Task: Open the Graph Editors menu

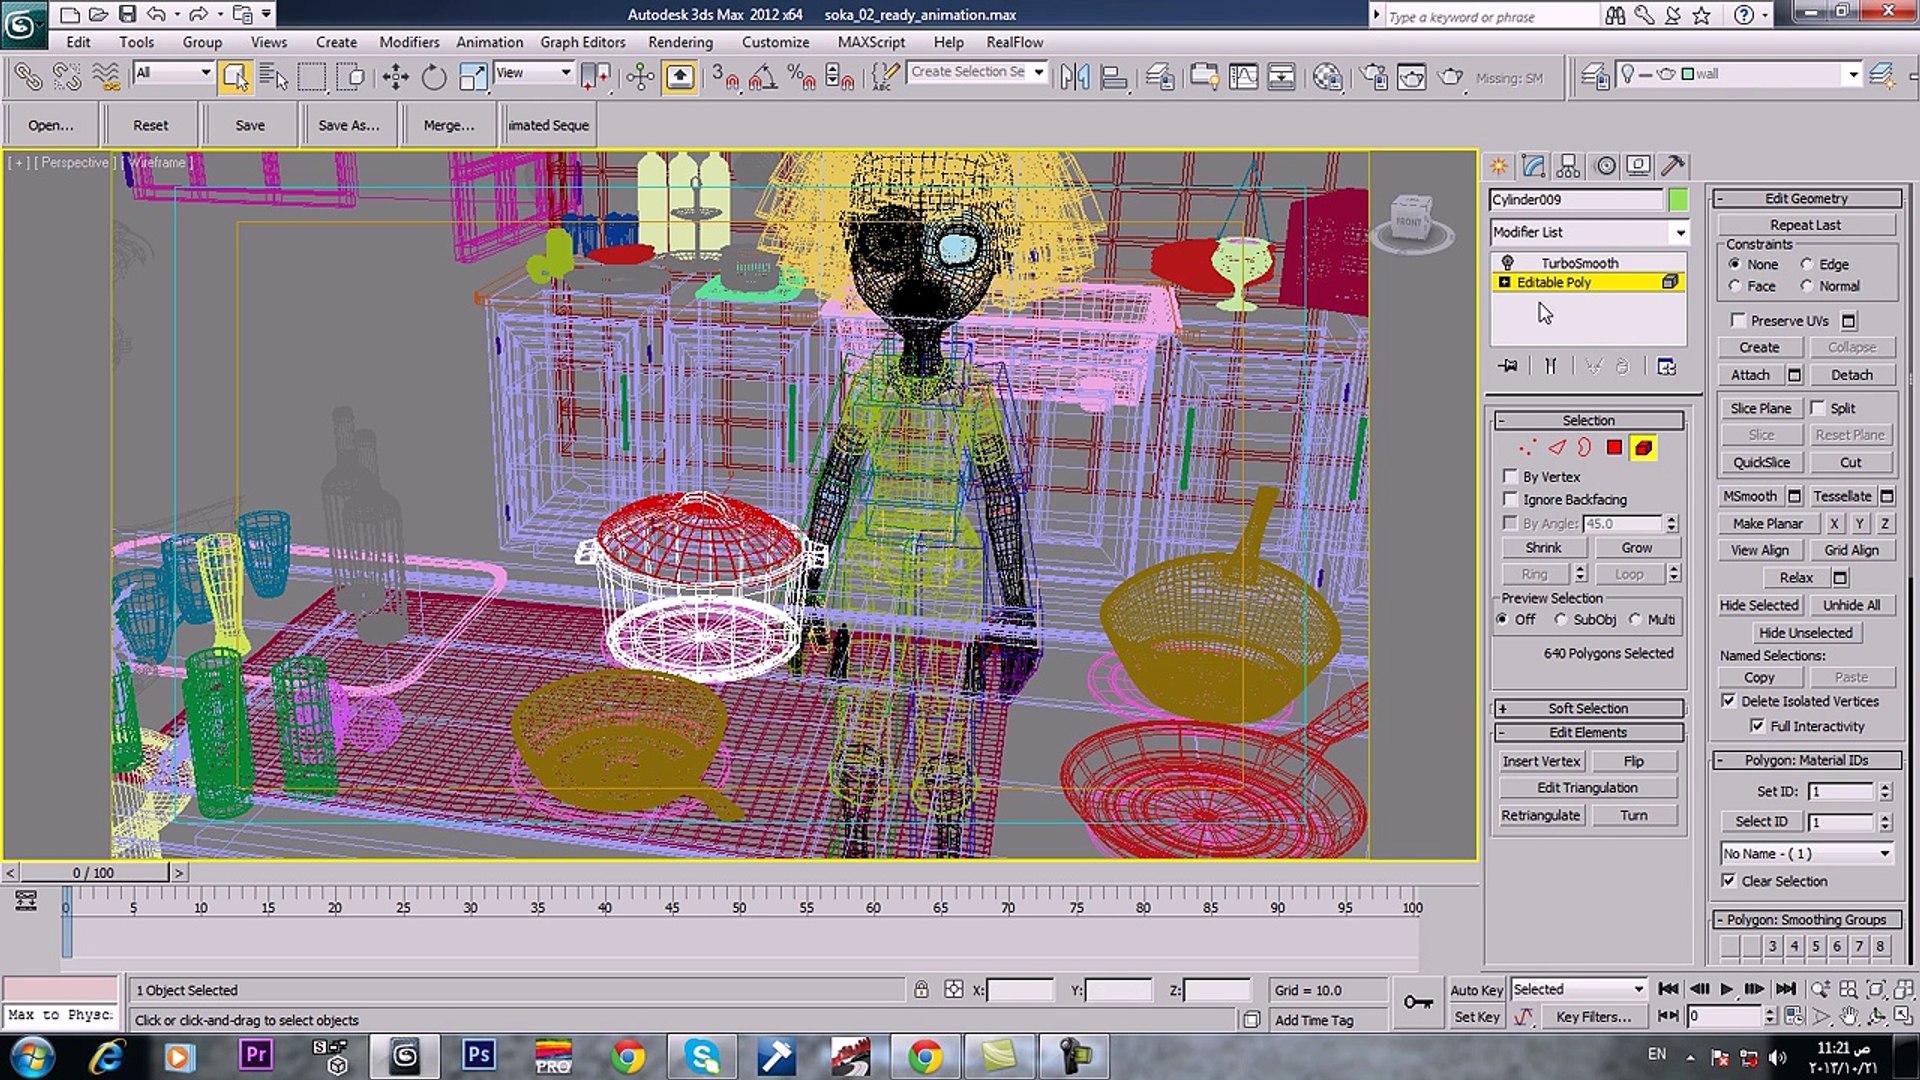Action: pos(582,42)
